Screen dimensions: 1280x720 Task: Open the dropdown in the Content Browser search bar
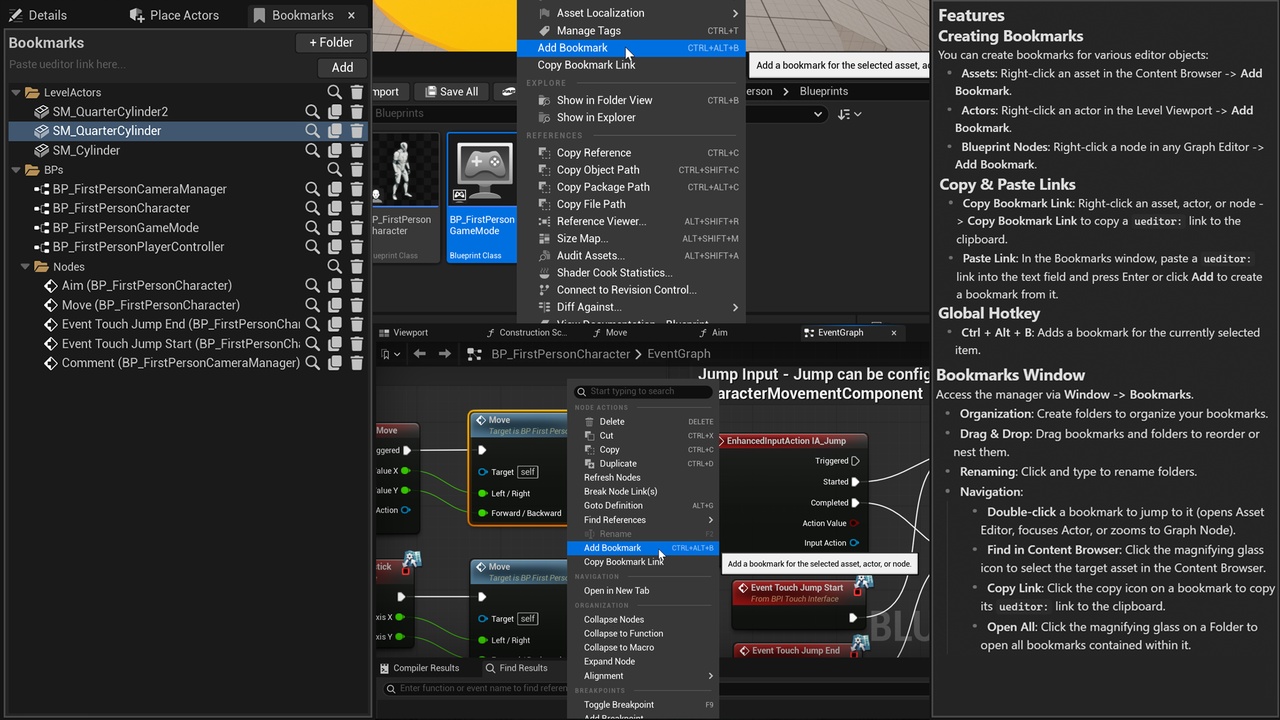(x=817, y=114)
